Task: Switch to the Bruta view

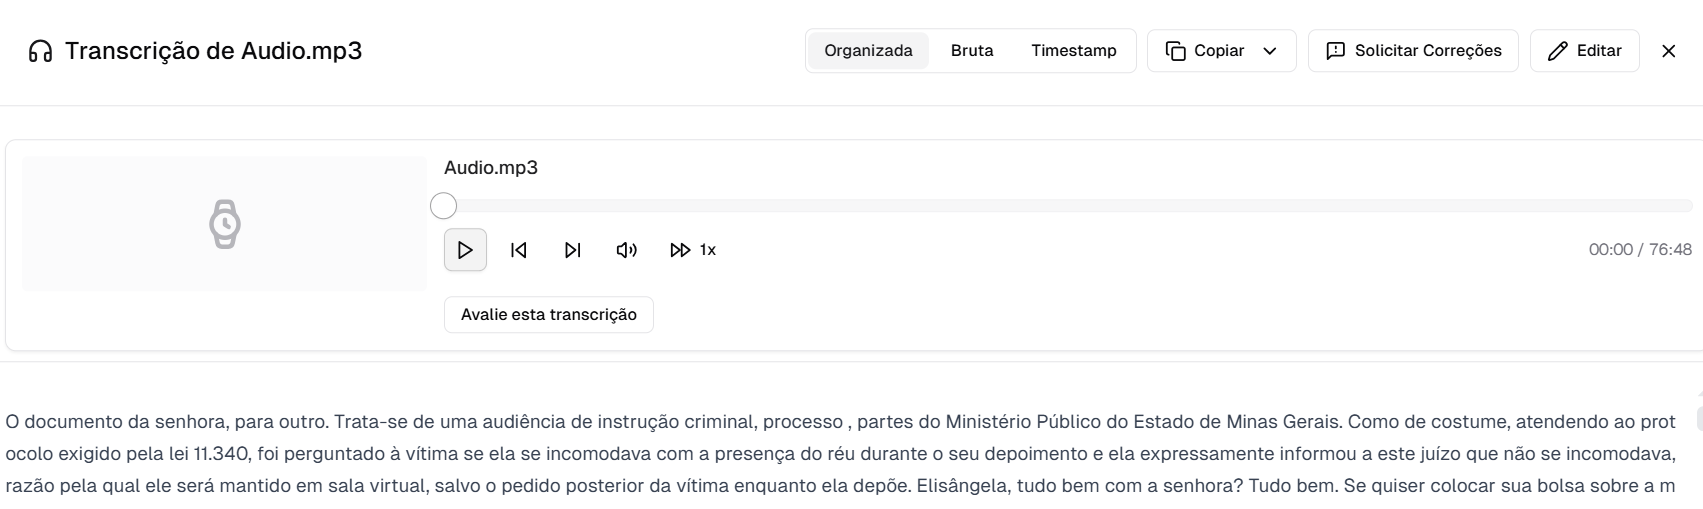Action: coord(972,51)
